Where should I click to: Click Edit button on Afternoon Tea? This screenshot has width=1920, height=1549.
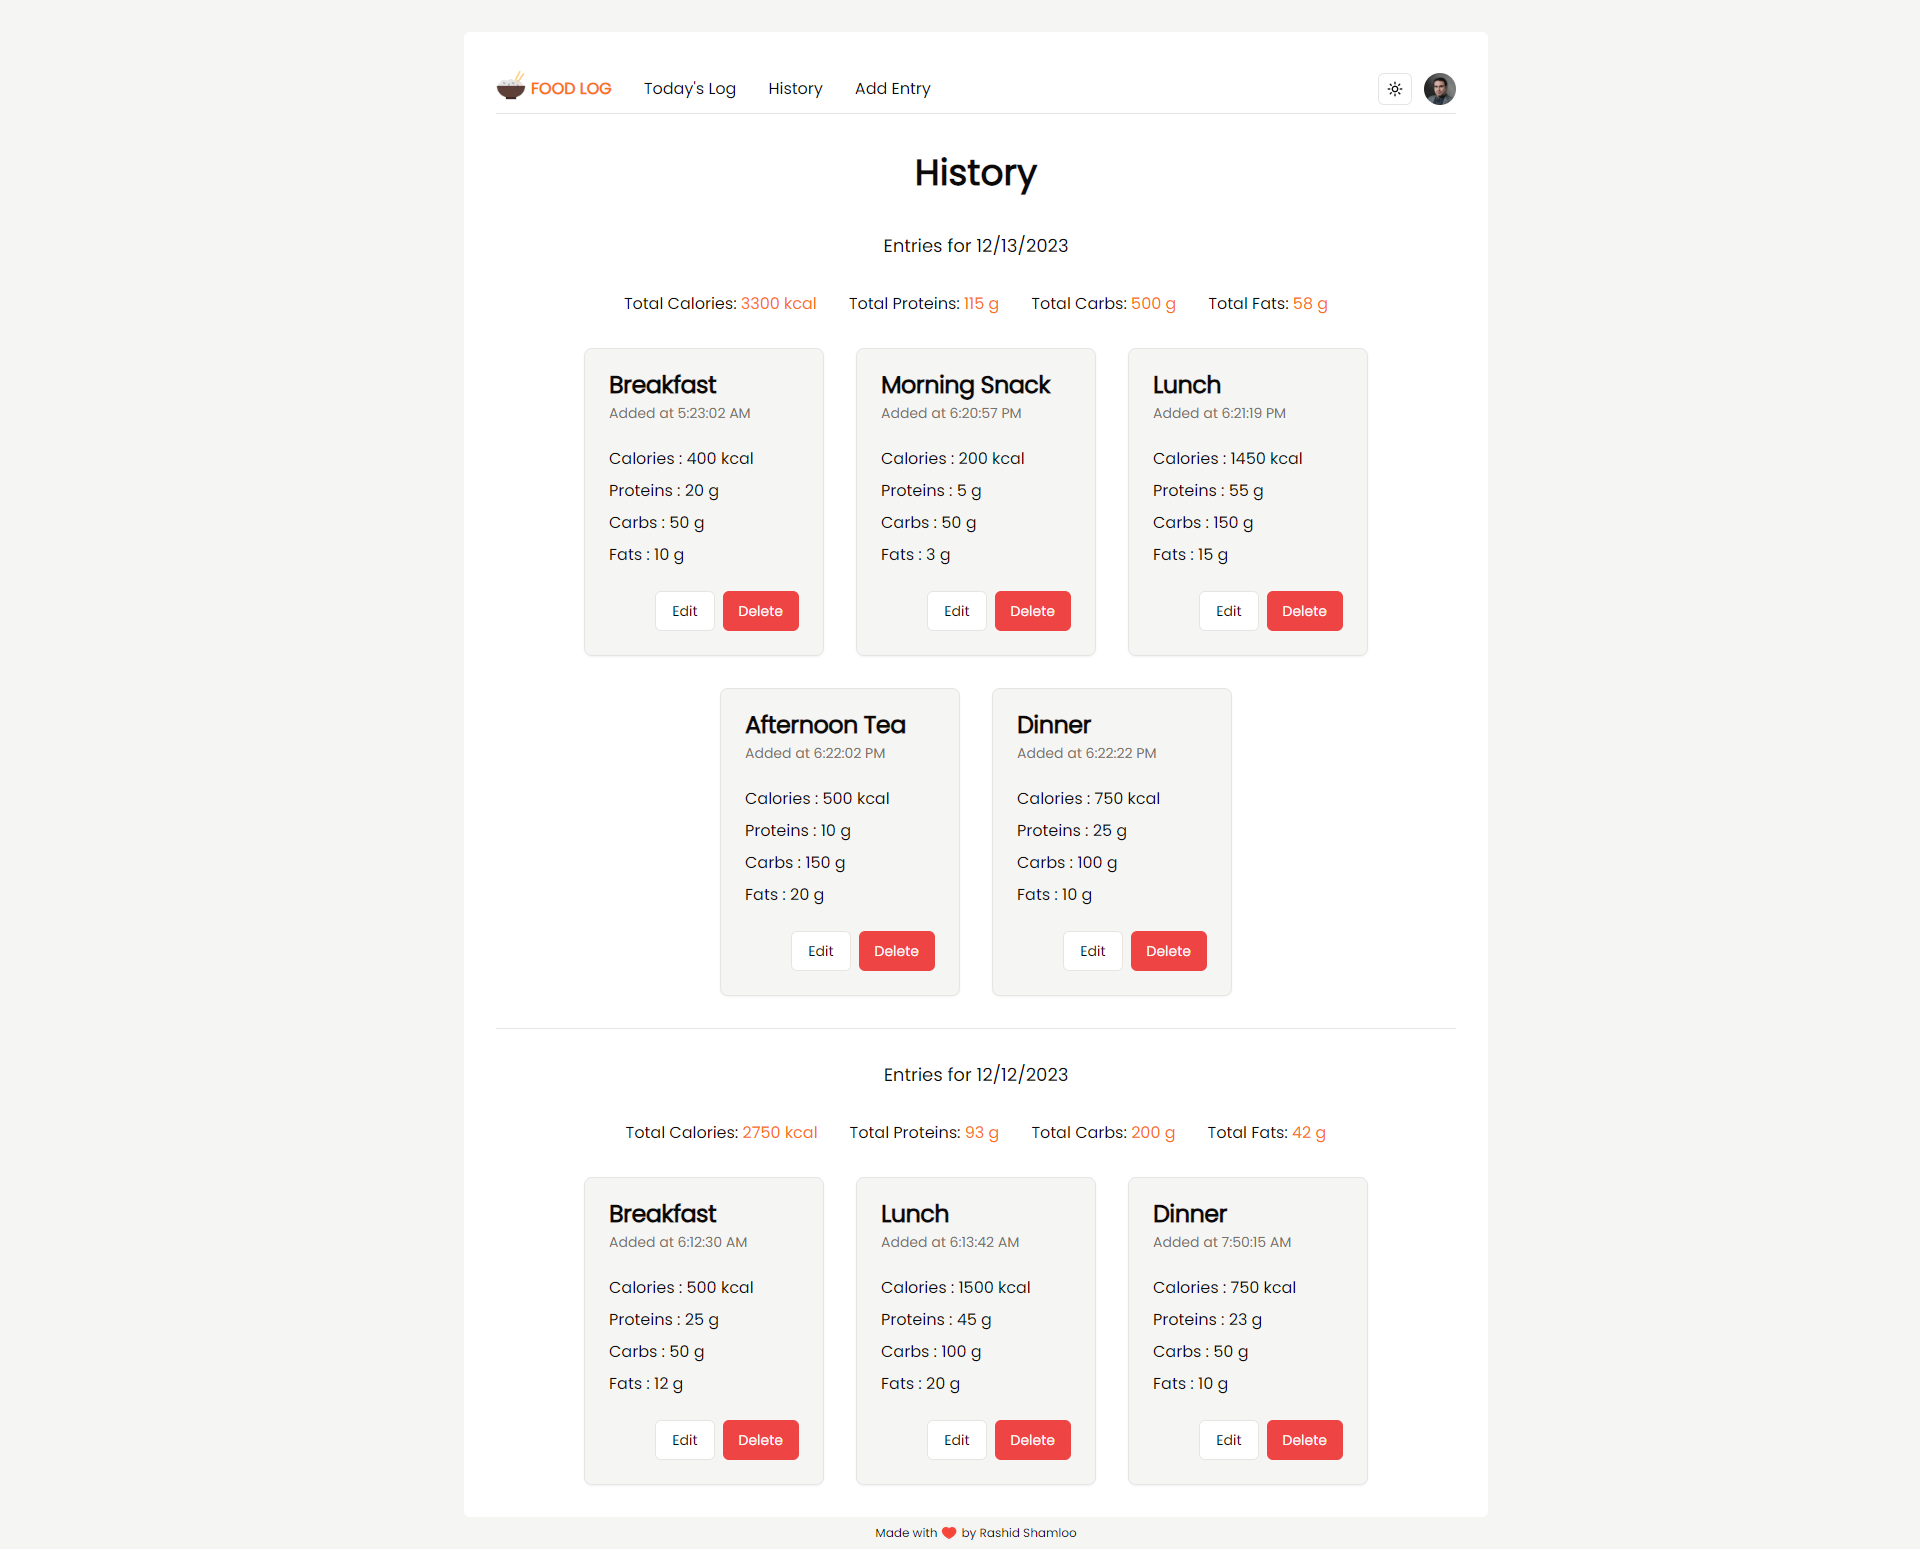coord(822,950)
